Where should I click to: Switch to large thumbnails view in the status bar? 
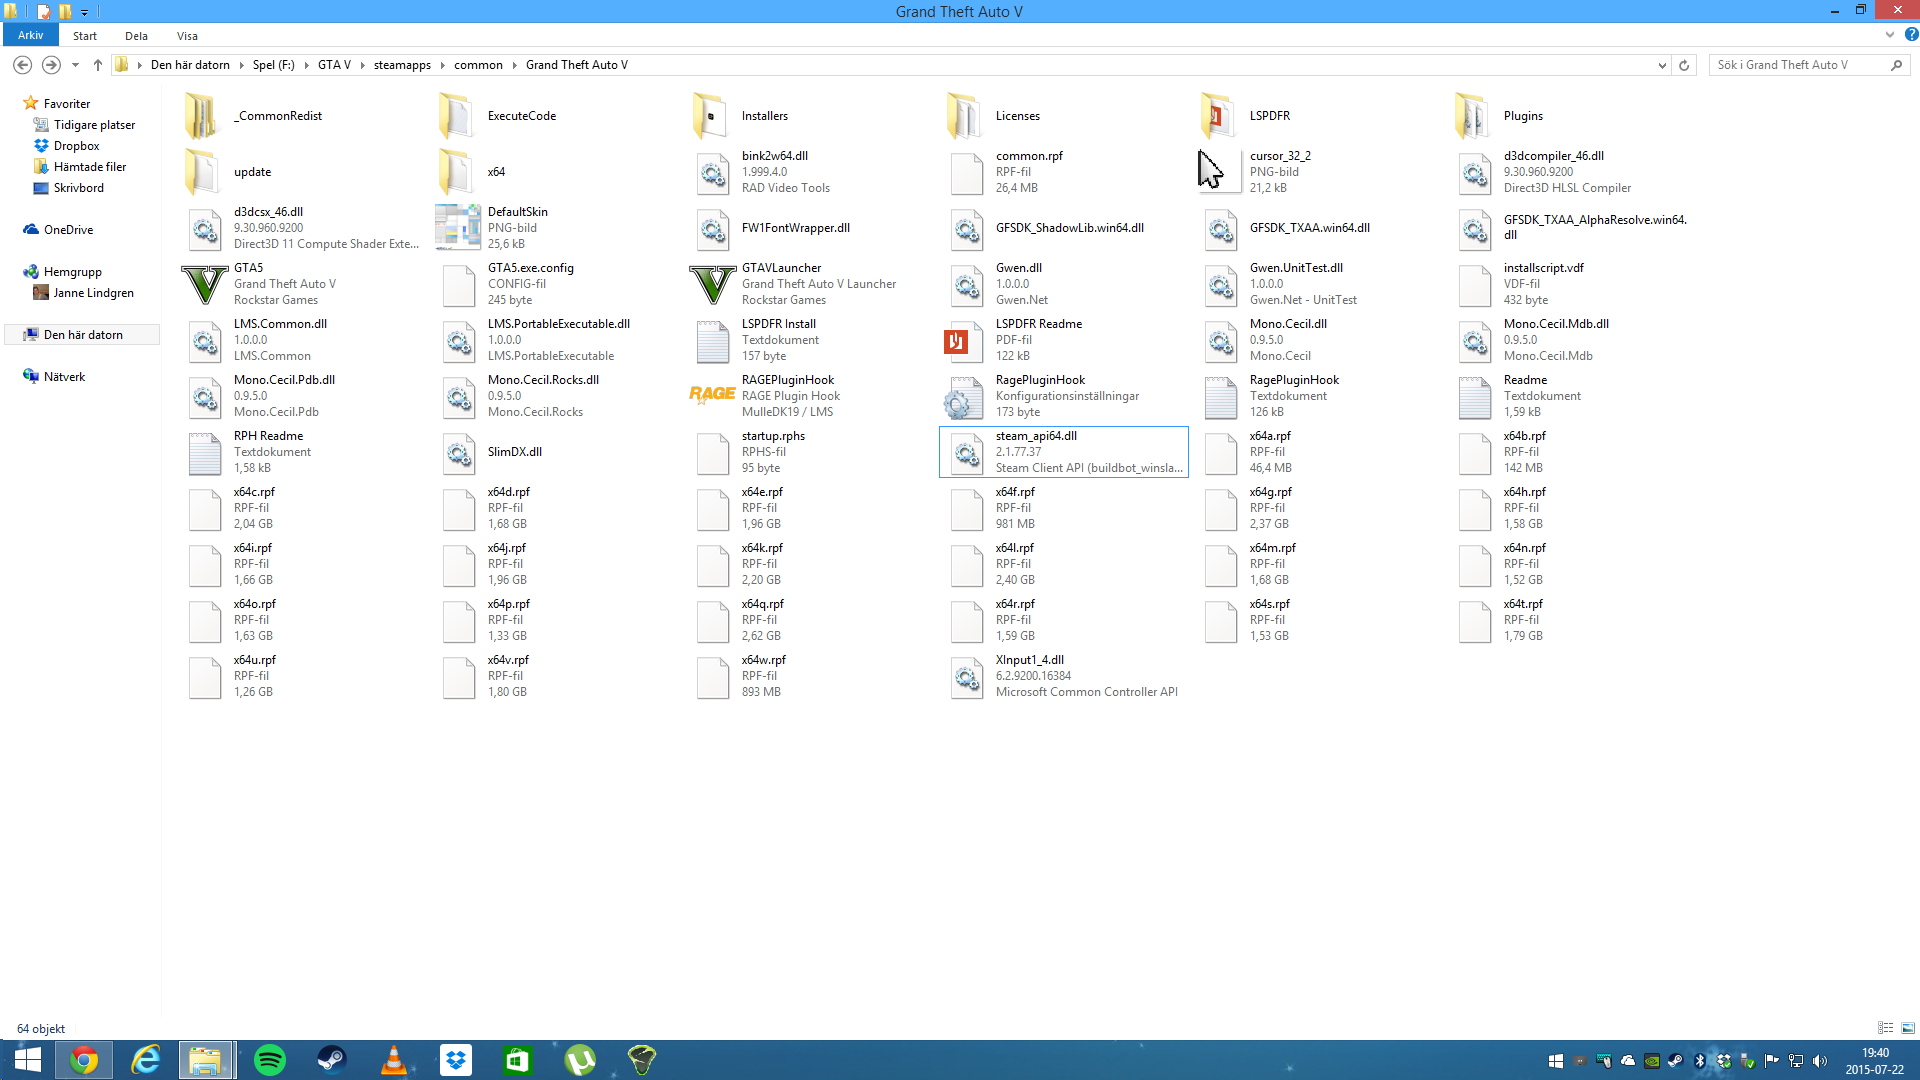pos(1908,1028)
